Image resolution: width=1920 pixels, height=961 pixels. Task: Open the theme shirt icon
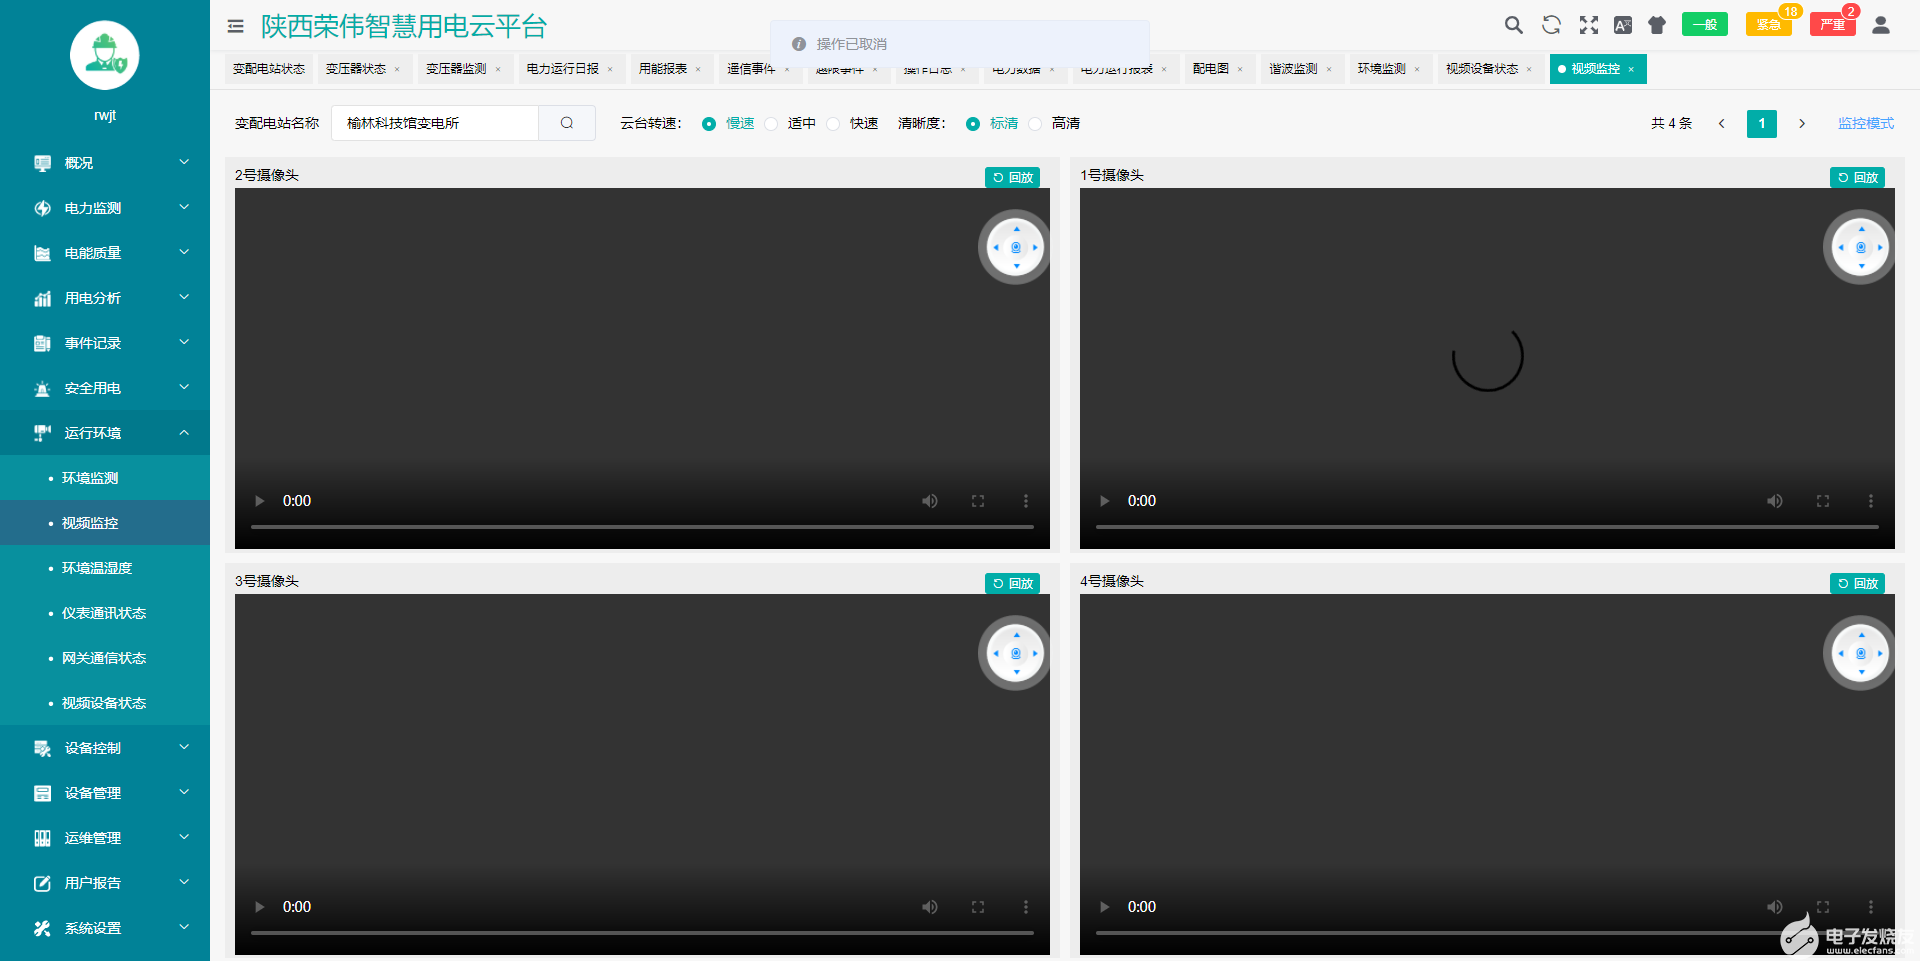1657,25
